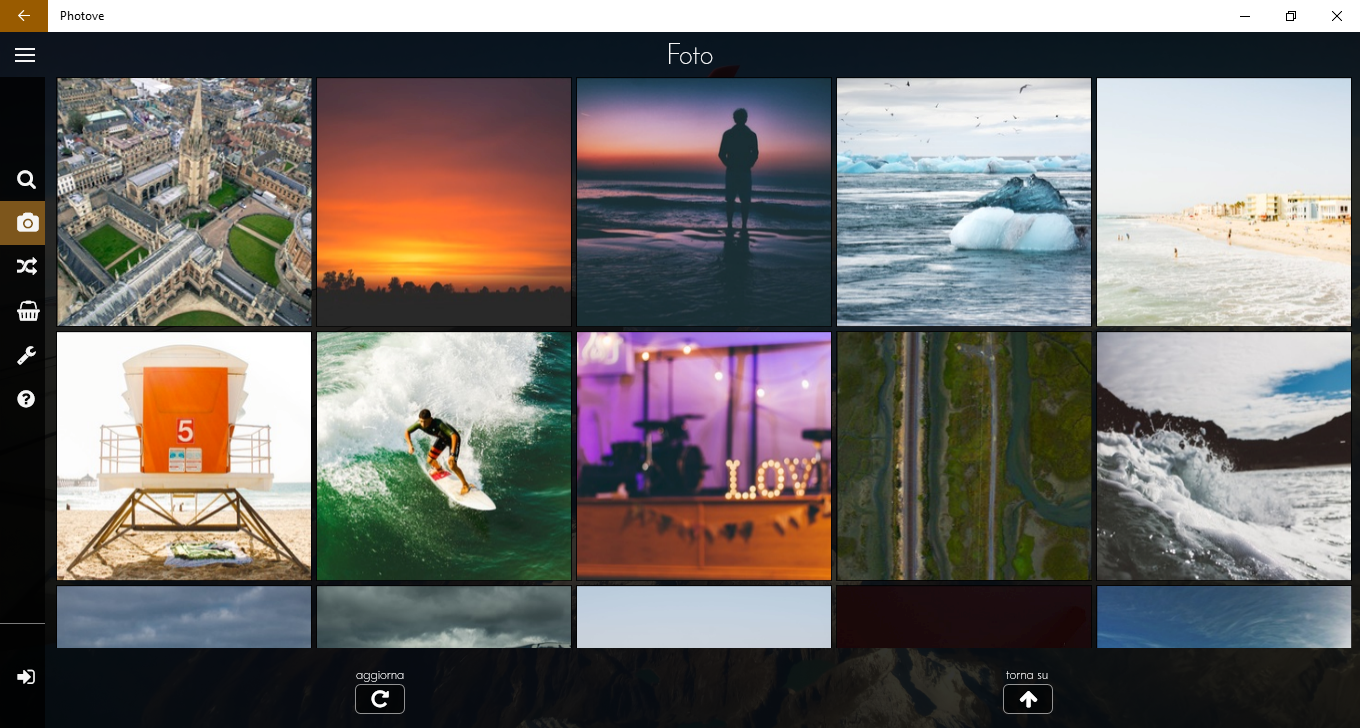Viewport: 1360px width, 728px height.
Task: Click the Photove title bar text
Action: [x=82, y=16]
